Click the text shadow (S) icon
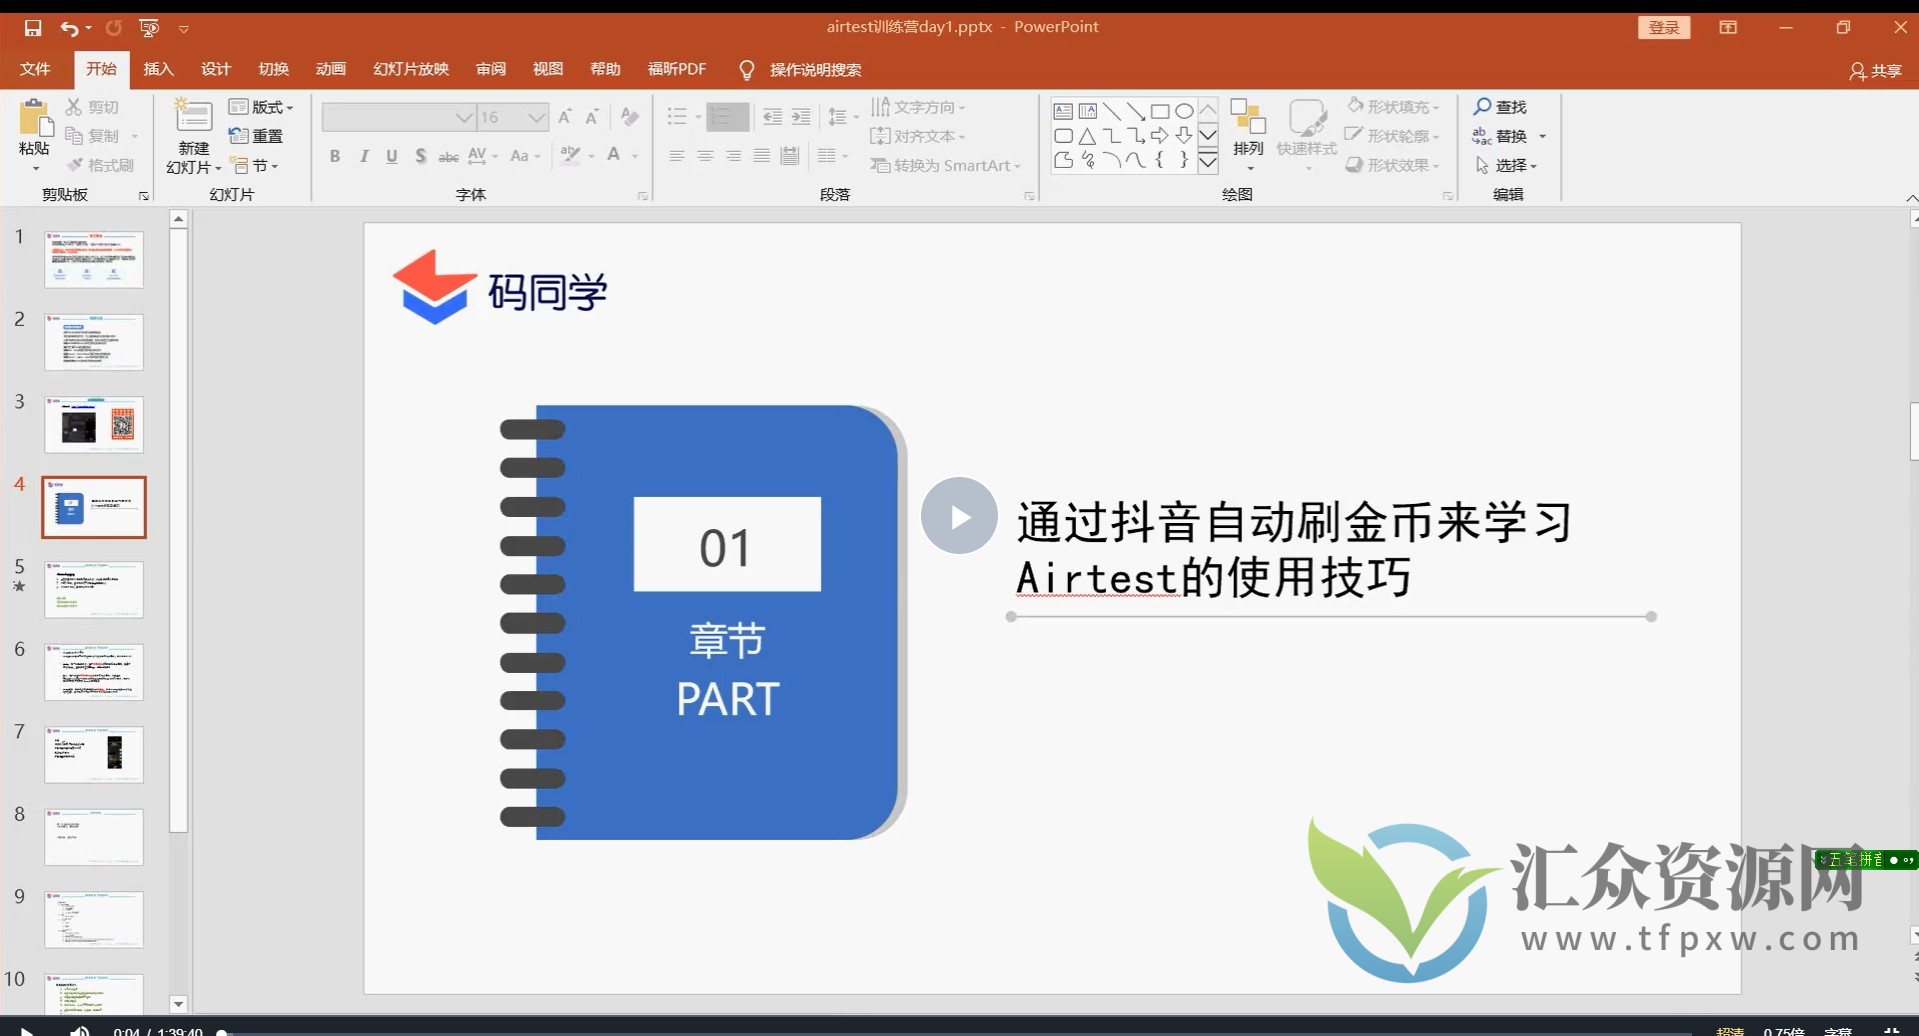Image resolution: width=1919 pixels, height=1036 pixels. (x=420, y=156)
